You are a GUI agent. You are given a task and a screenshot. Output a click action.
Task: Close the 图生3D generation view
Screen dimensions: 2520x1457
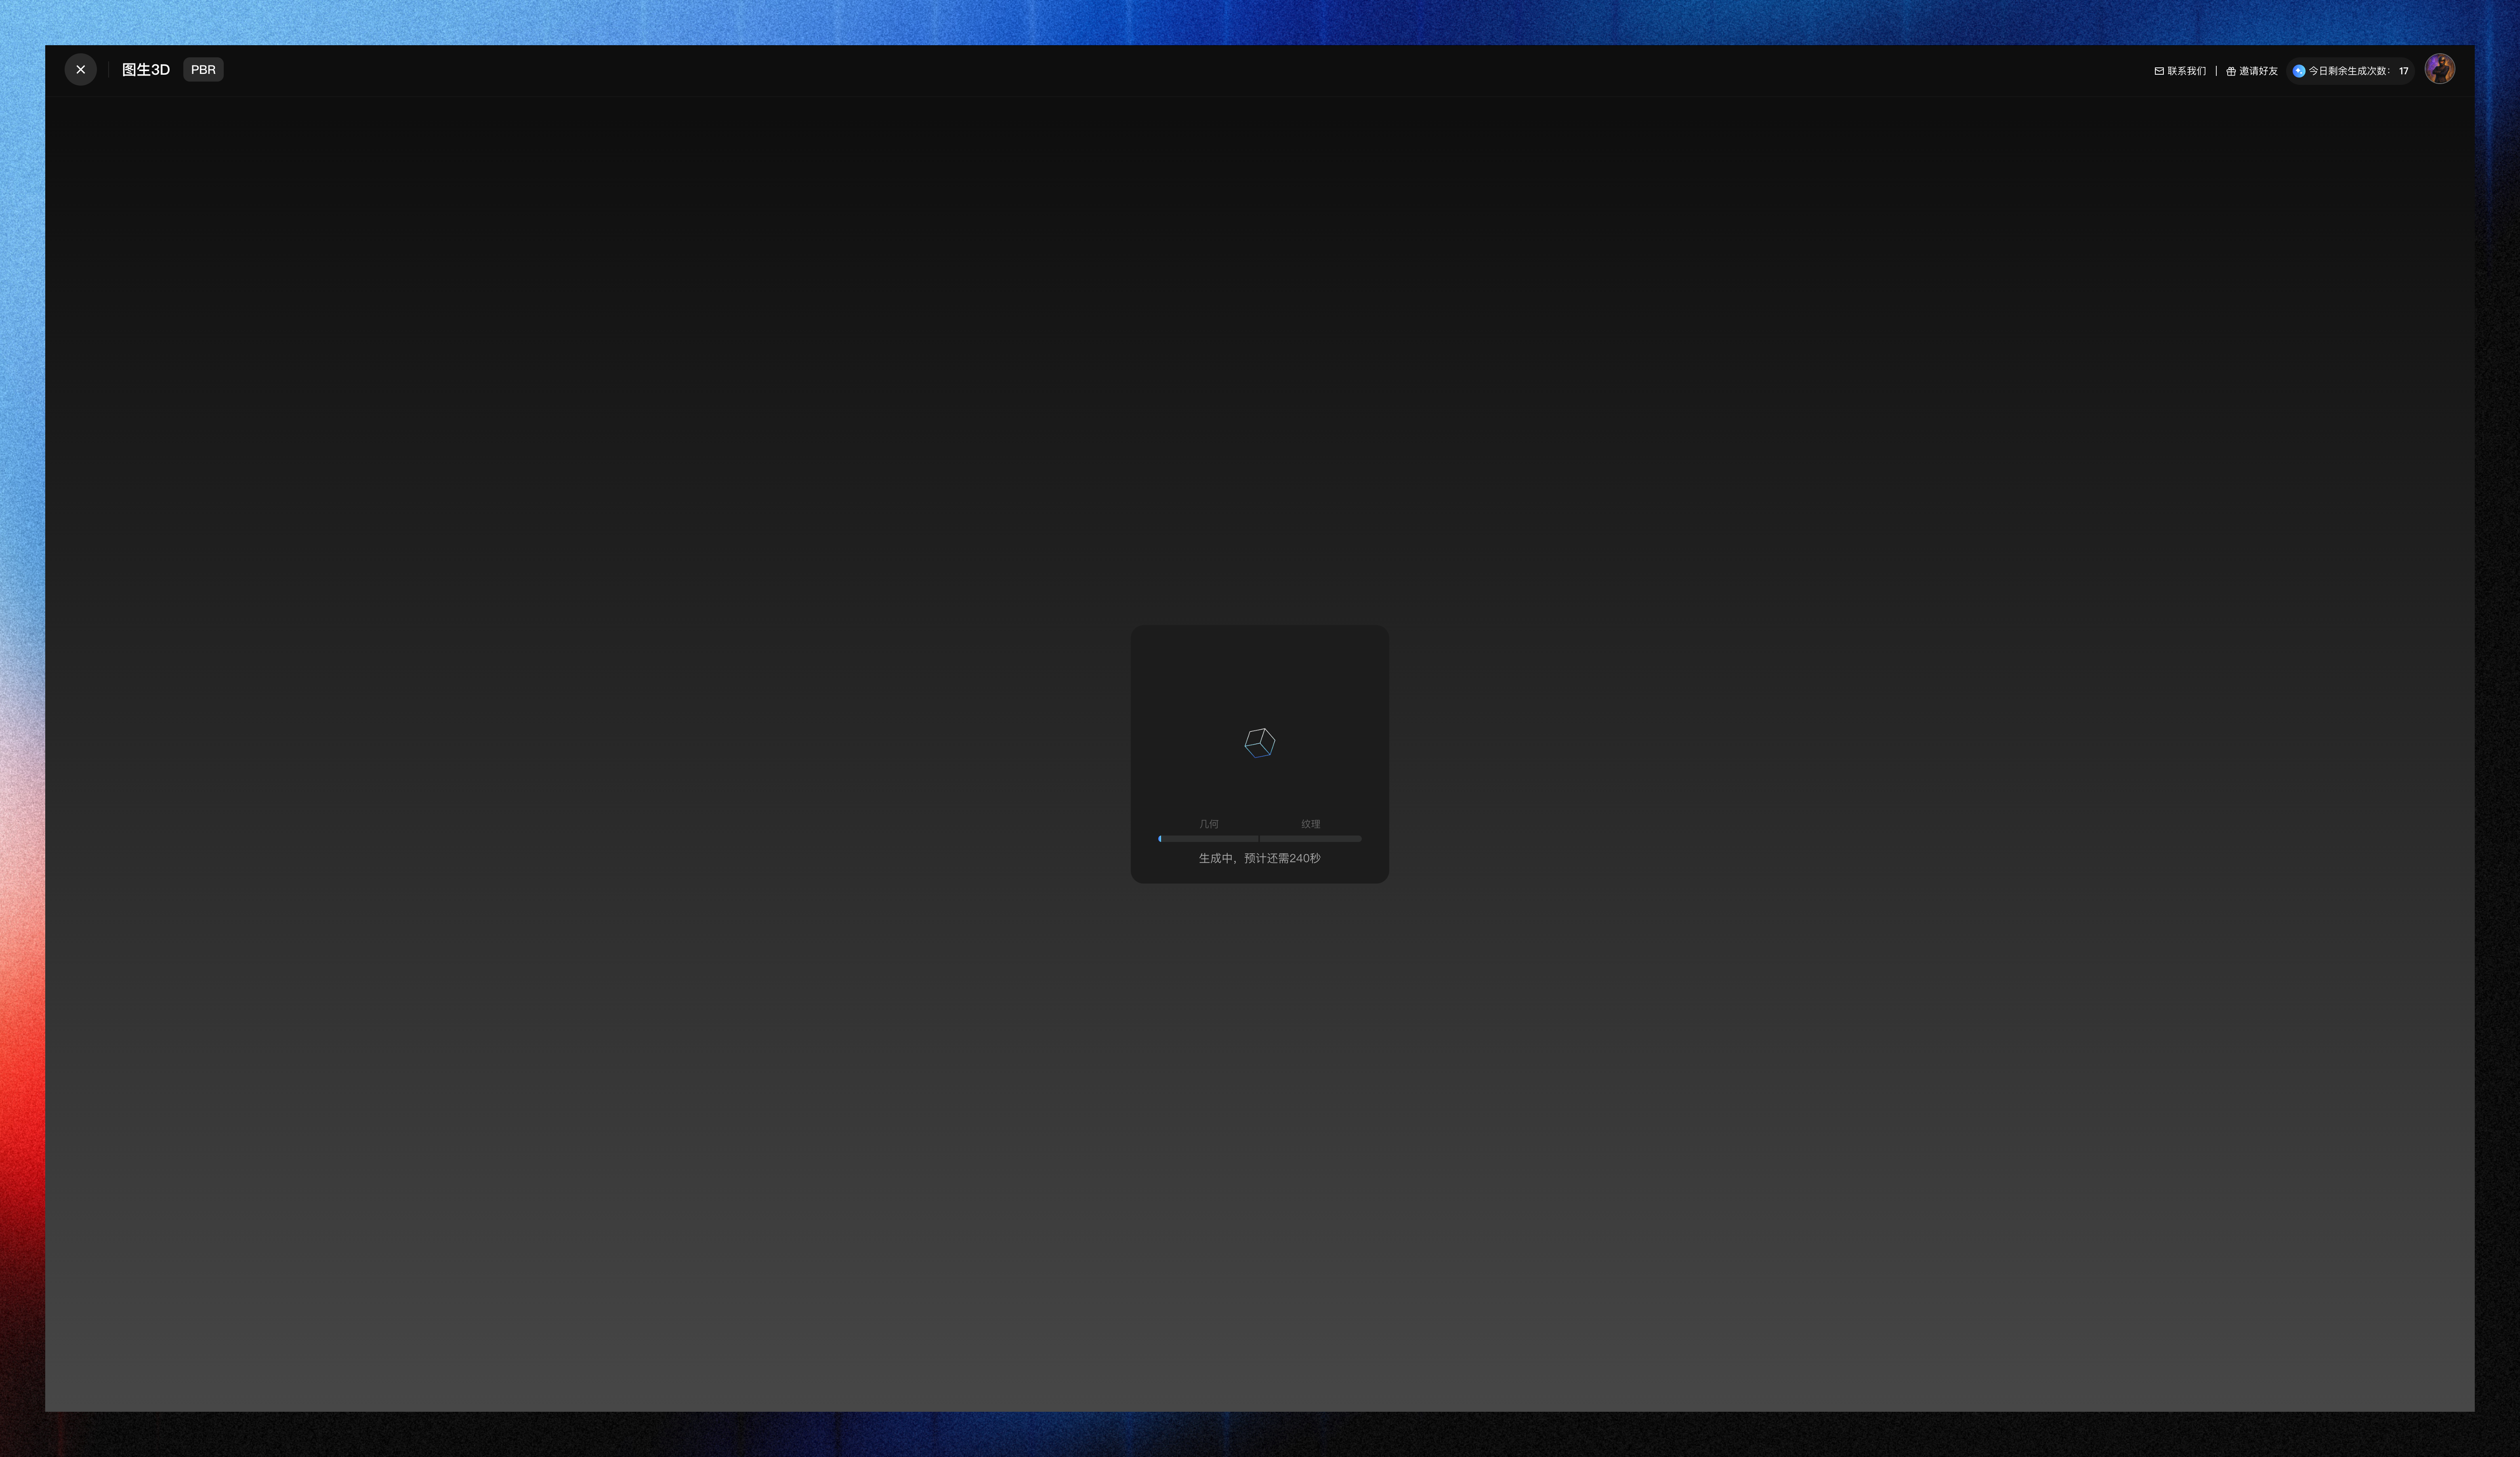(x=81, y=70)
